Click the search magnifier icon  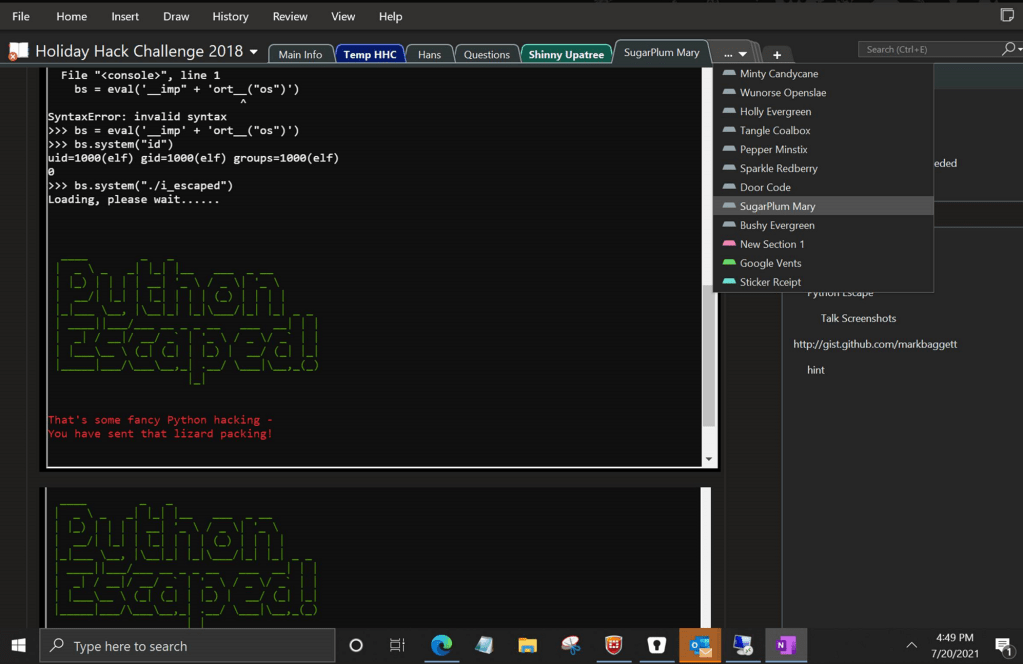point(1008,49)
